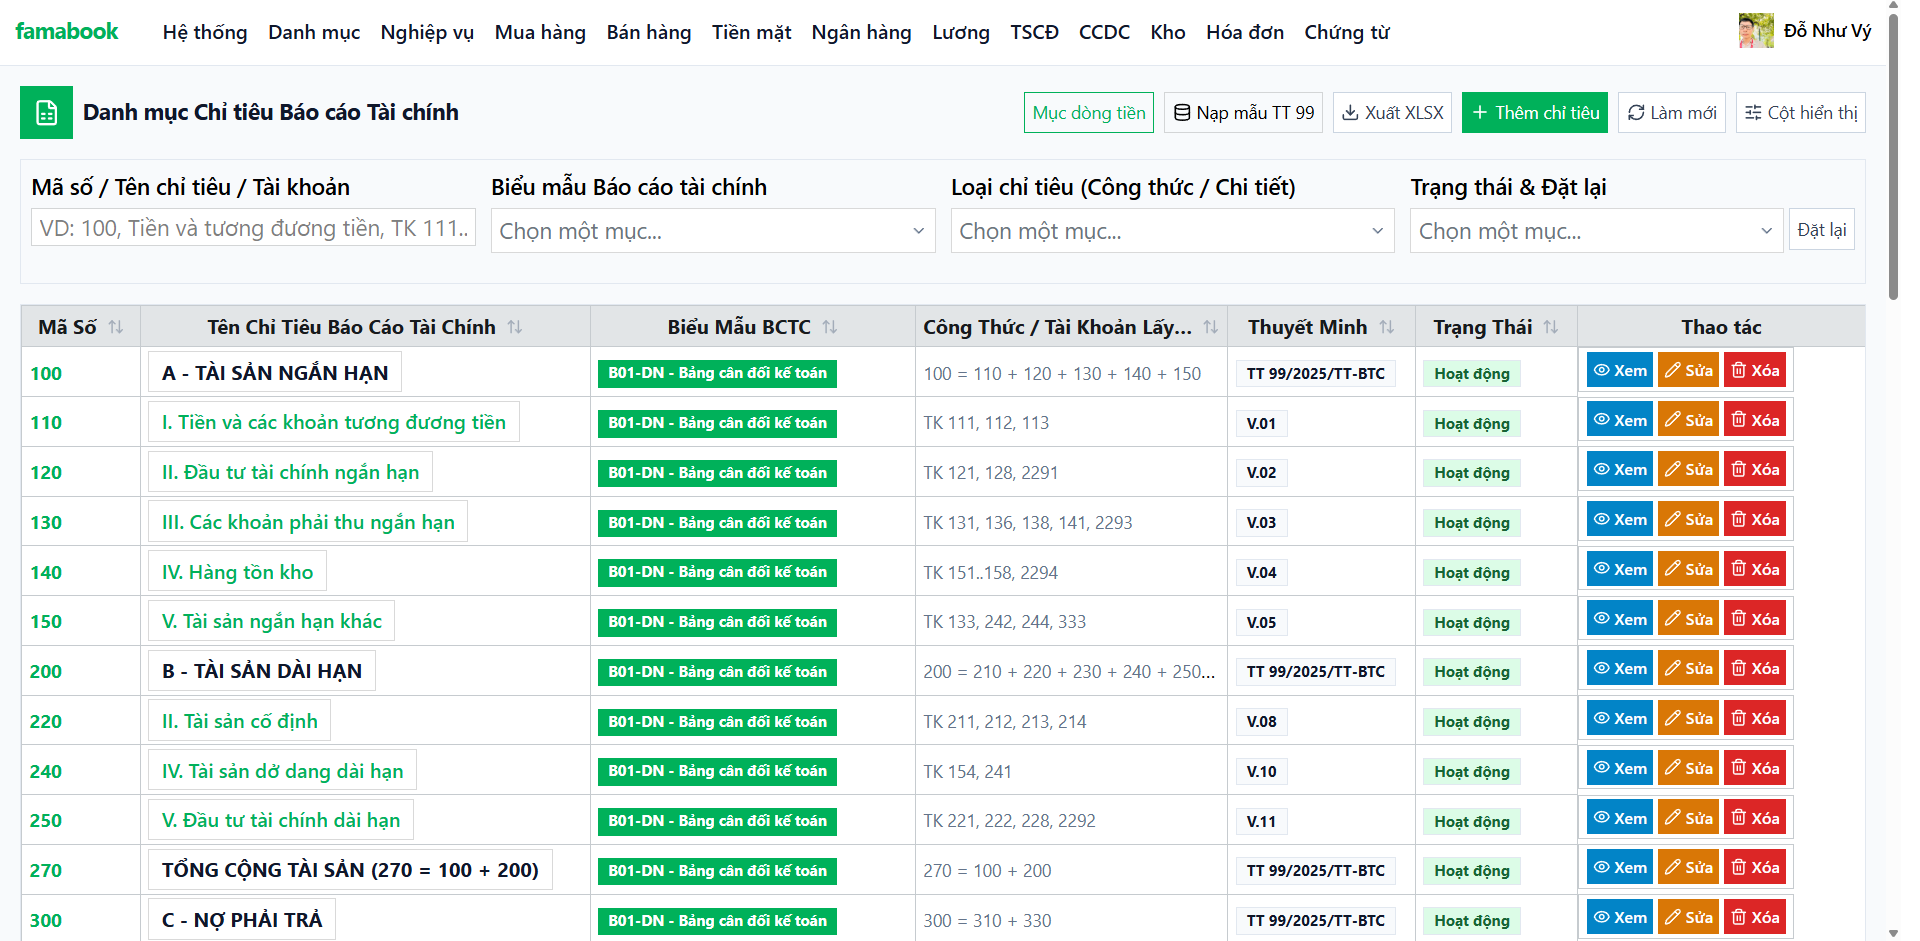The width and height of the screenshot is (1920, 941).
Task: Expand Biểu mẫu Báo cáo tài chính dropdown
Action: point(713,231)
